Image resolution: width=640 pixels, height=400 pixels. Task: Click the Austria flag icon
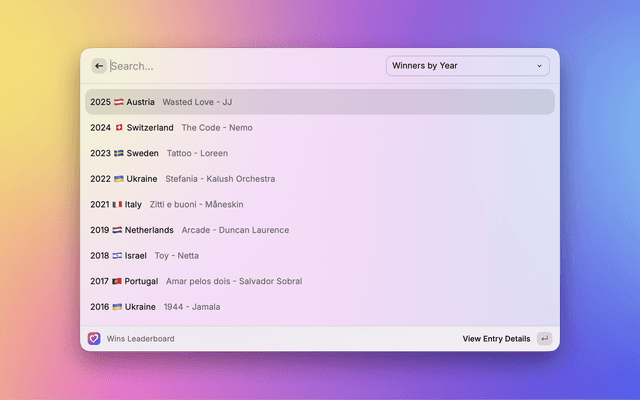119,102
